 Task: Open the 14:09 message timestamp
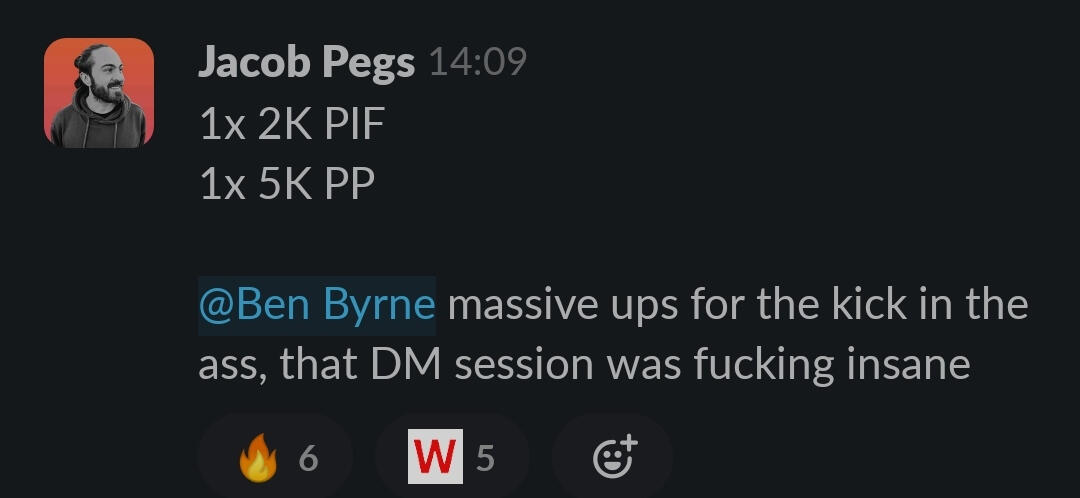pyautogui.click(x=477, y=63)
